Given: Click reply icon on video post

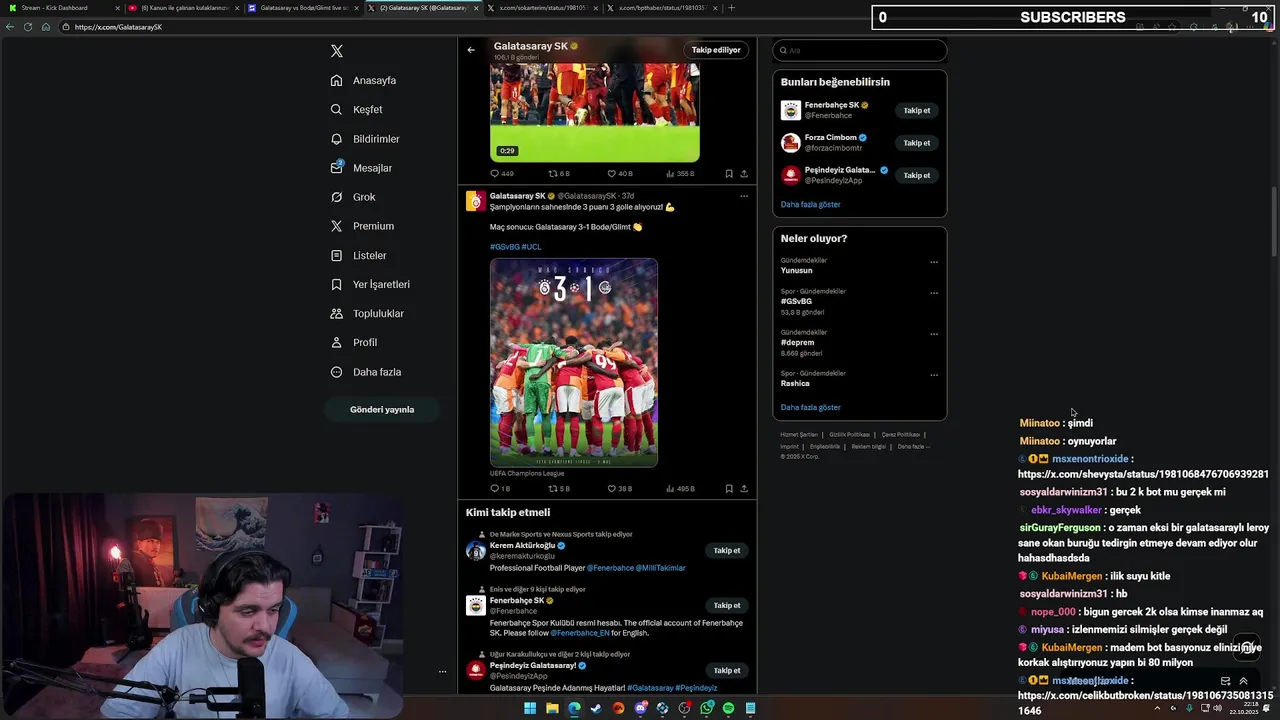Looking at the screenshot, I should pyautogui.click(x=494, y=174).
